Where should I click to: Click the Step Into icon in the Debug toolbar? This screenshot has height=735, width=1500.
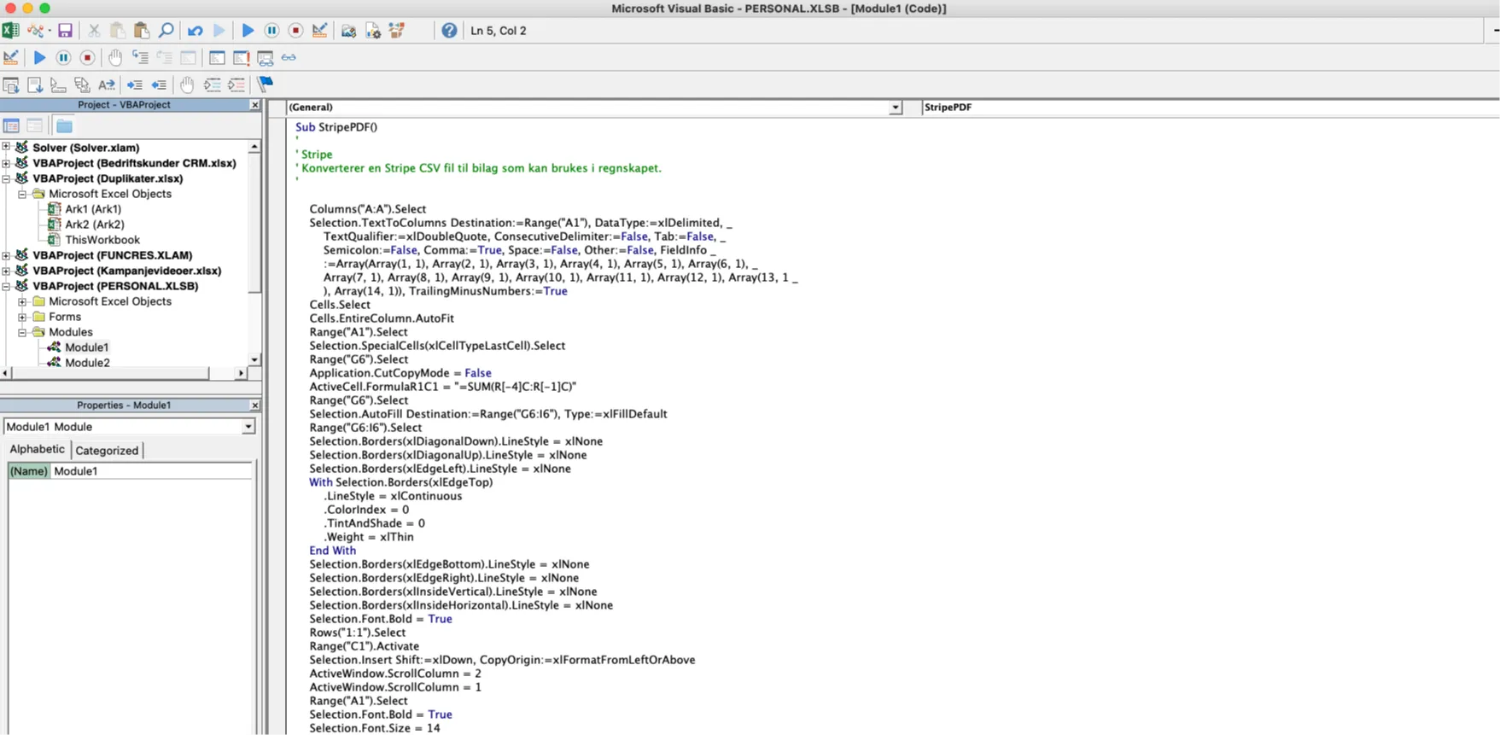pos(140,58)
